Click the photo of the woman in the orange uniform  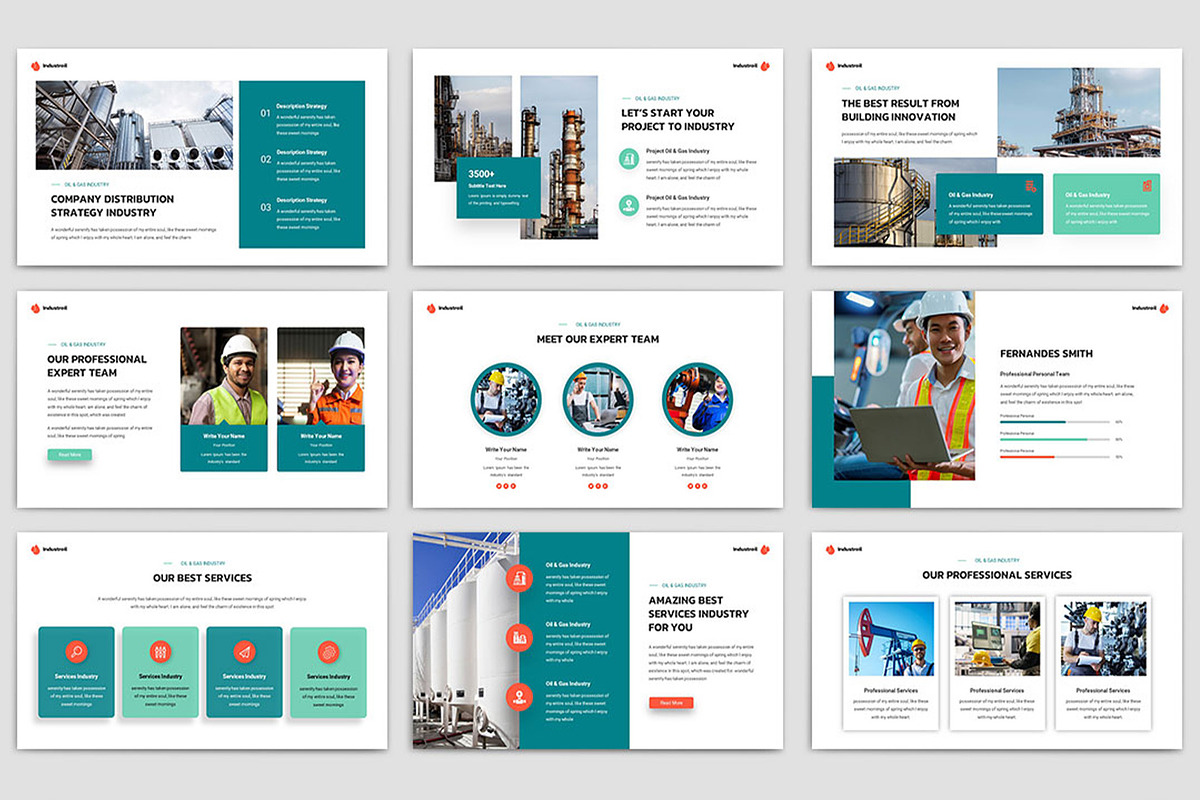[x=321, y=376]
